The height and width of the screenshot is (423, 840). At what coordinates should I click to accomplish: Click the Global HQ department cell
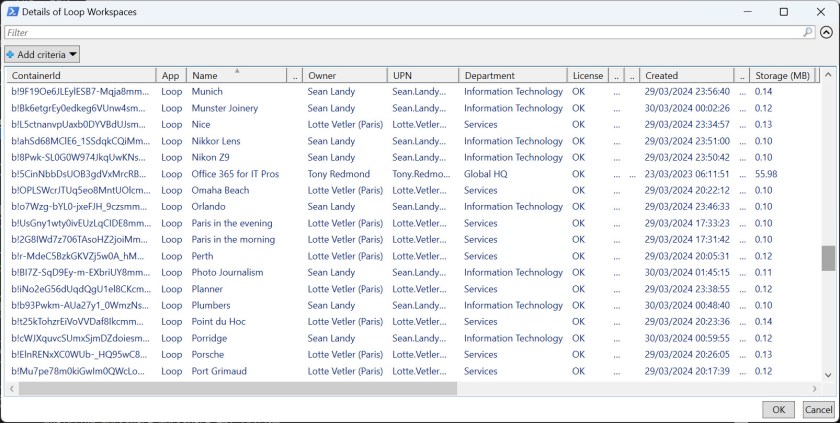point(485,174)
